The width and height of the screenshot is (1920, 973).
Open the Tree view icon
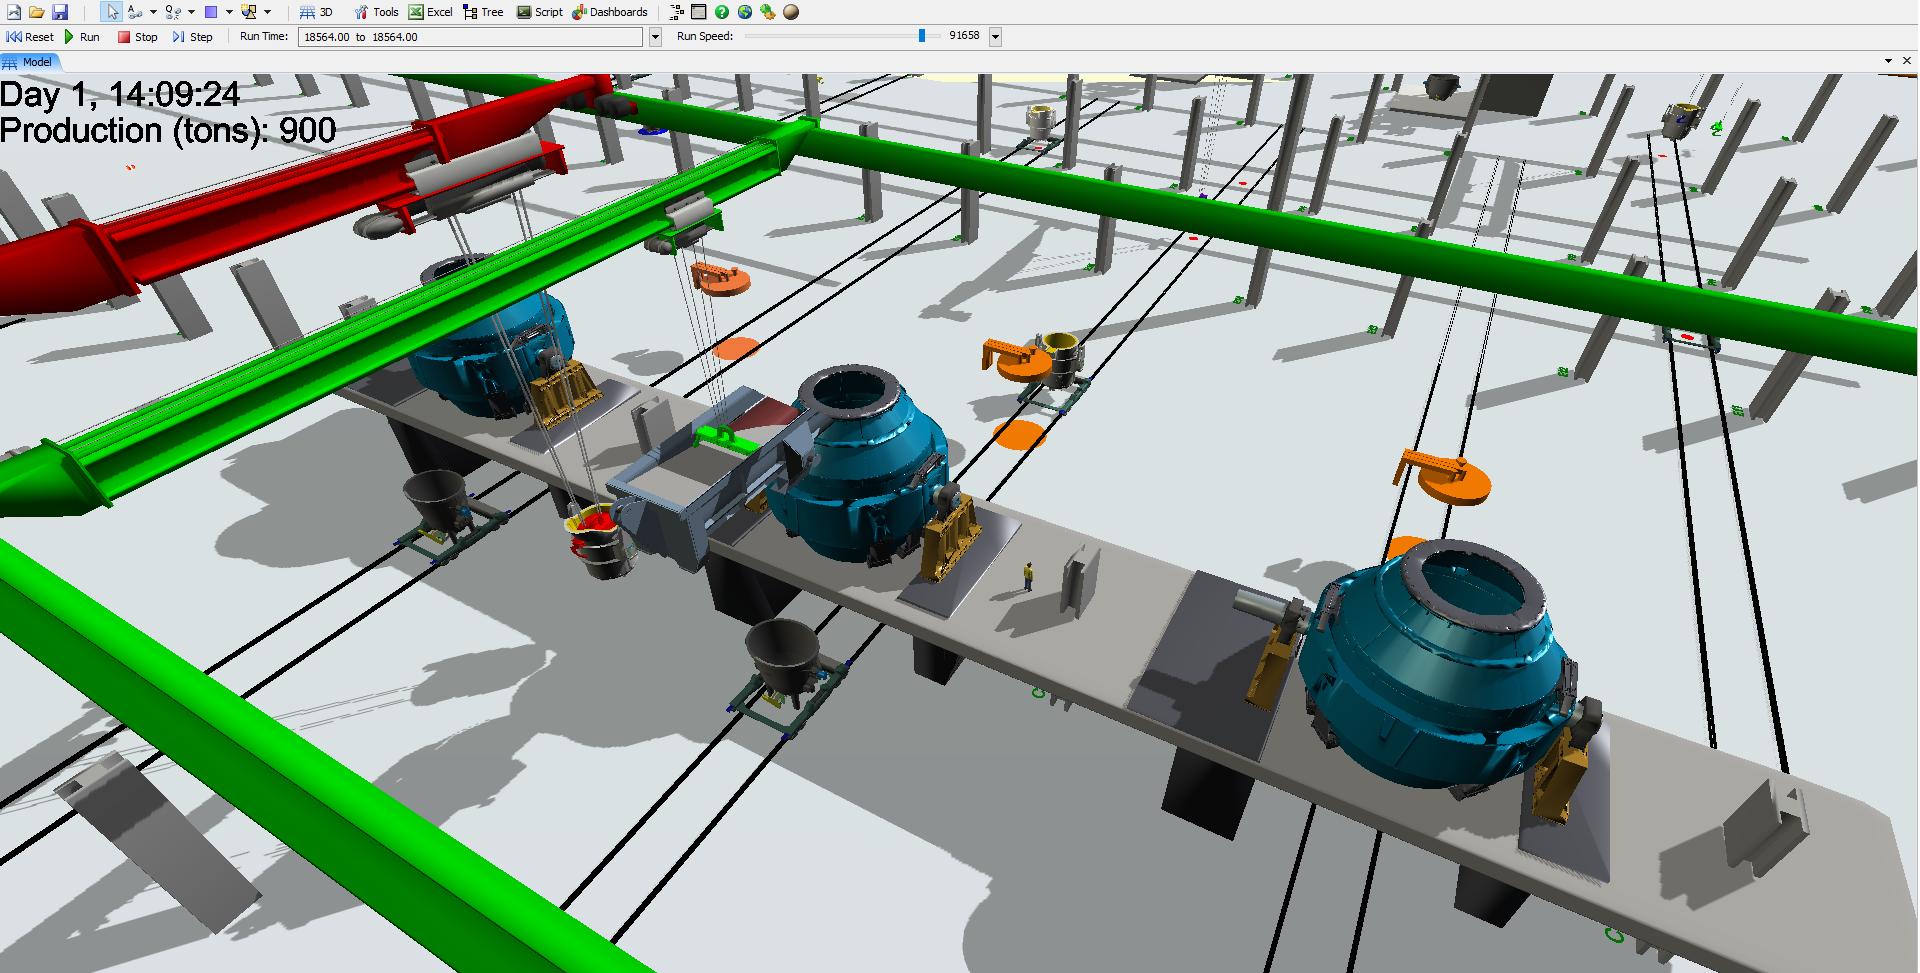483,12
